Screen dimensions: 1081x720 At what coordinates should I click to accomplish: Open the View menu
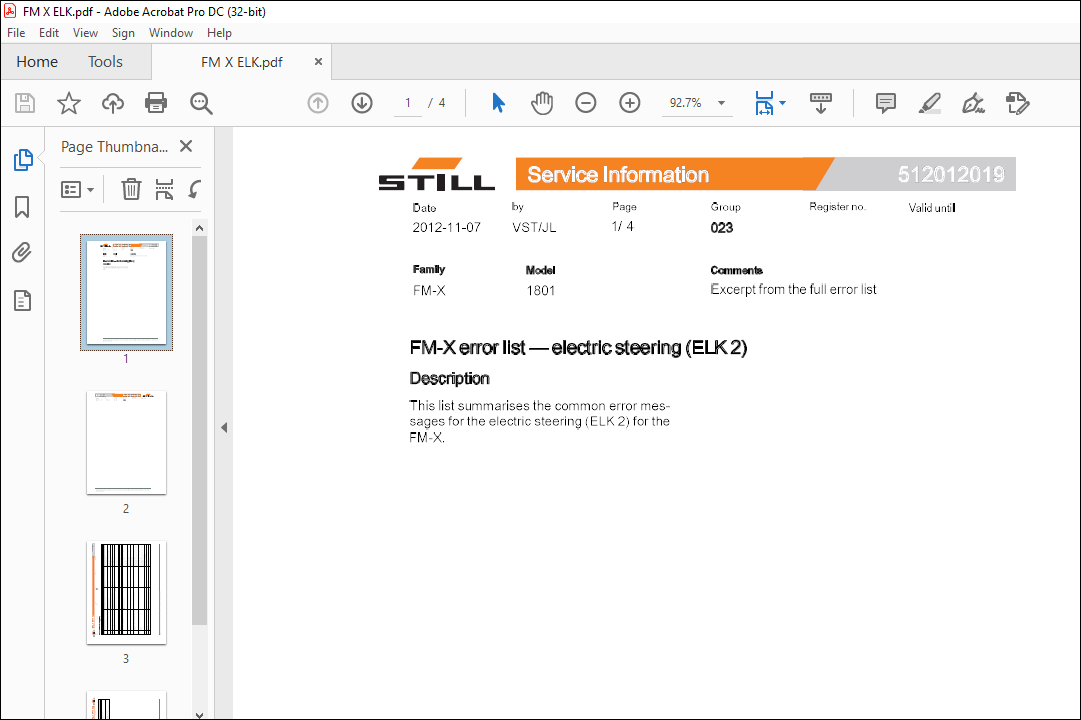[x=85, y=32]
